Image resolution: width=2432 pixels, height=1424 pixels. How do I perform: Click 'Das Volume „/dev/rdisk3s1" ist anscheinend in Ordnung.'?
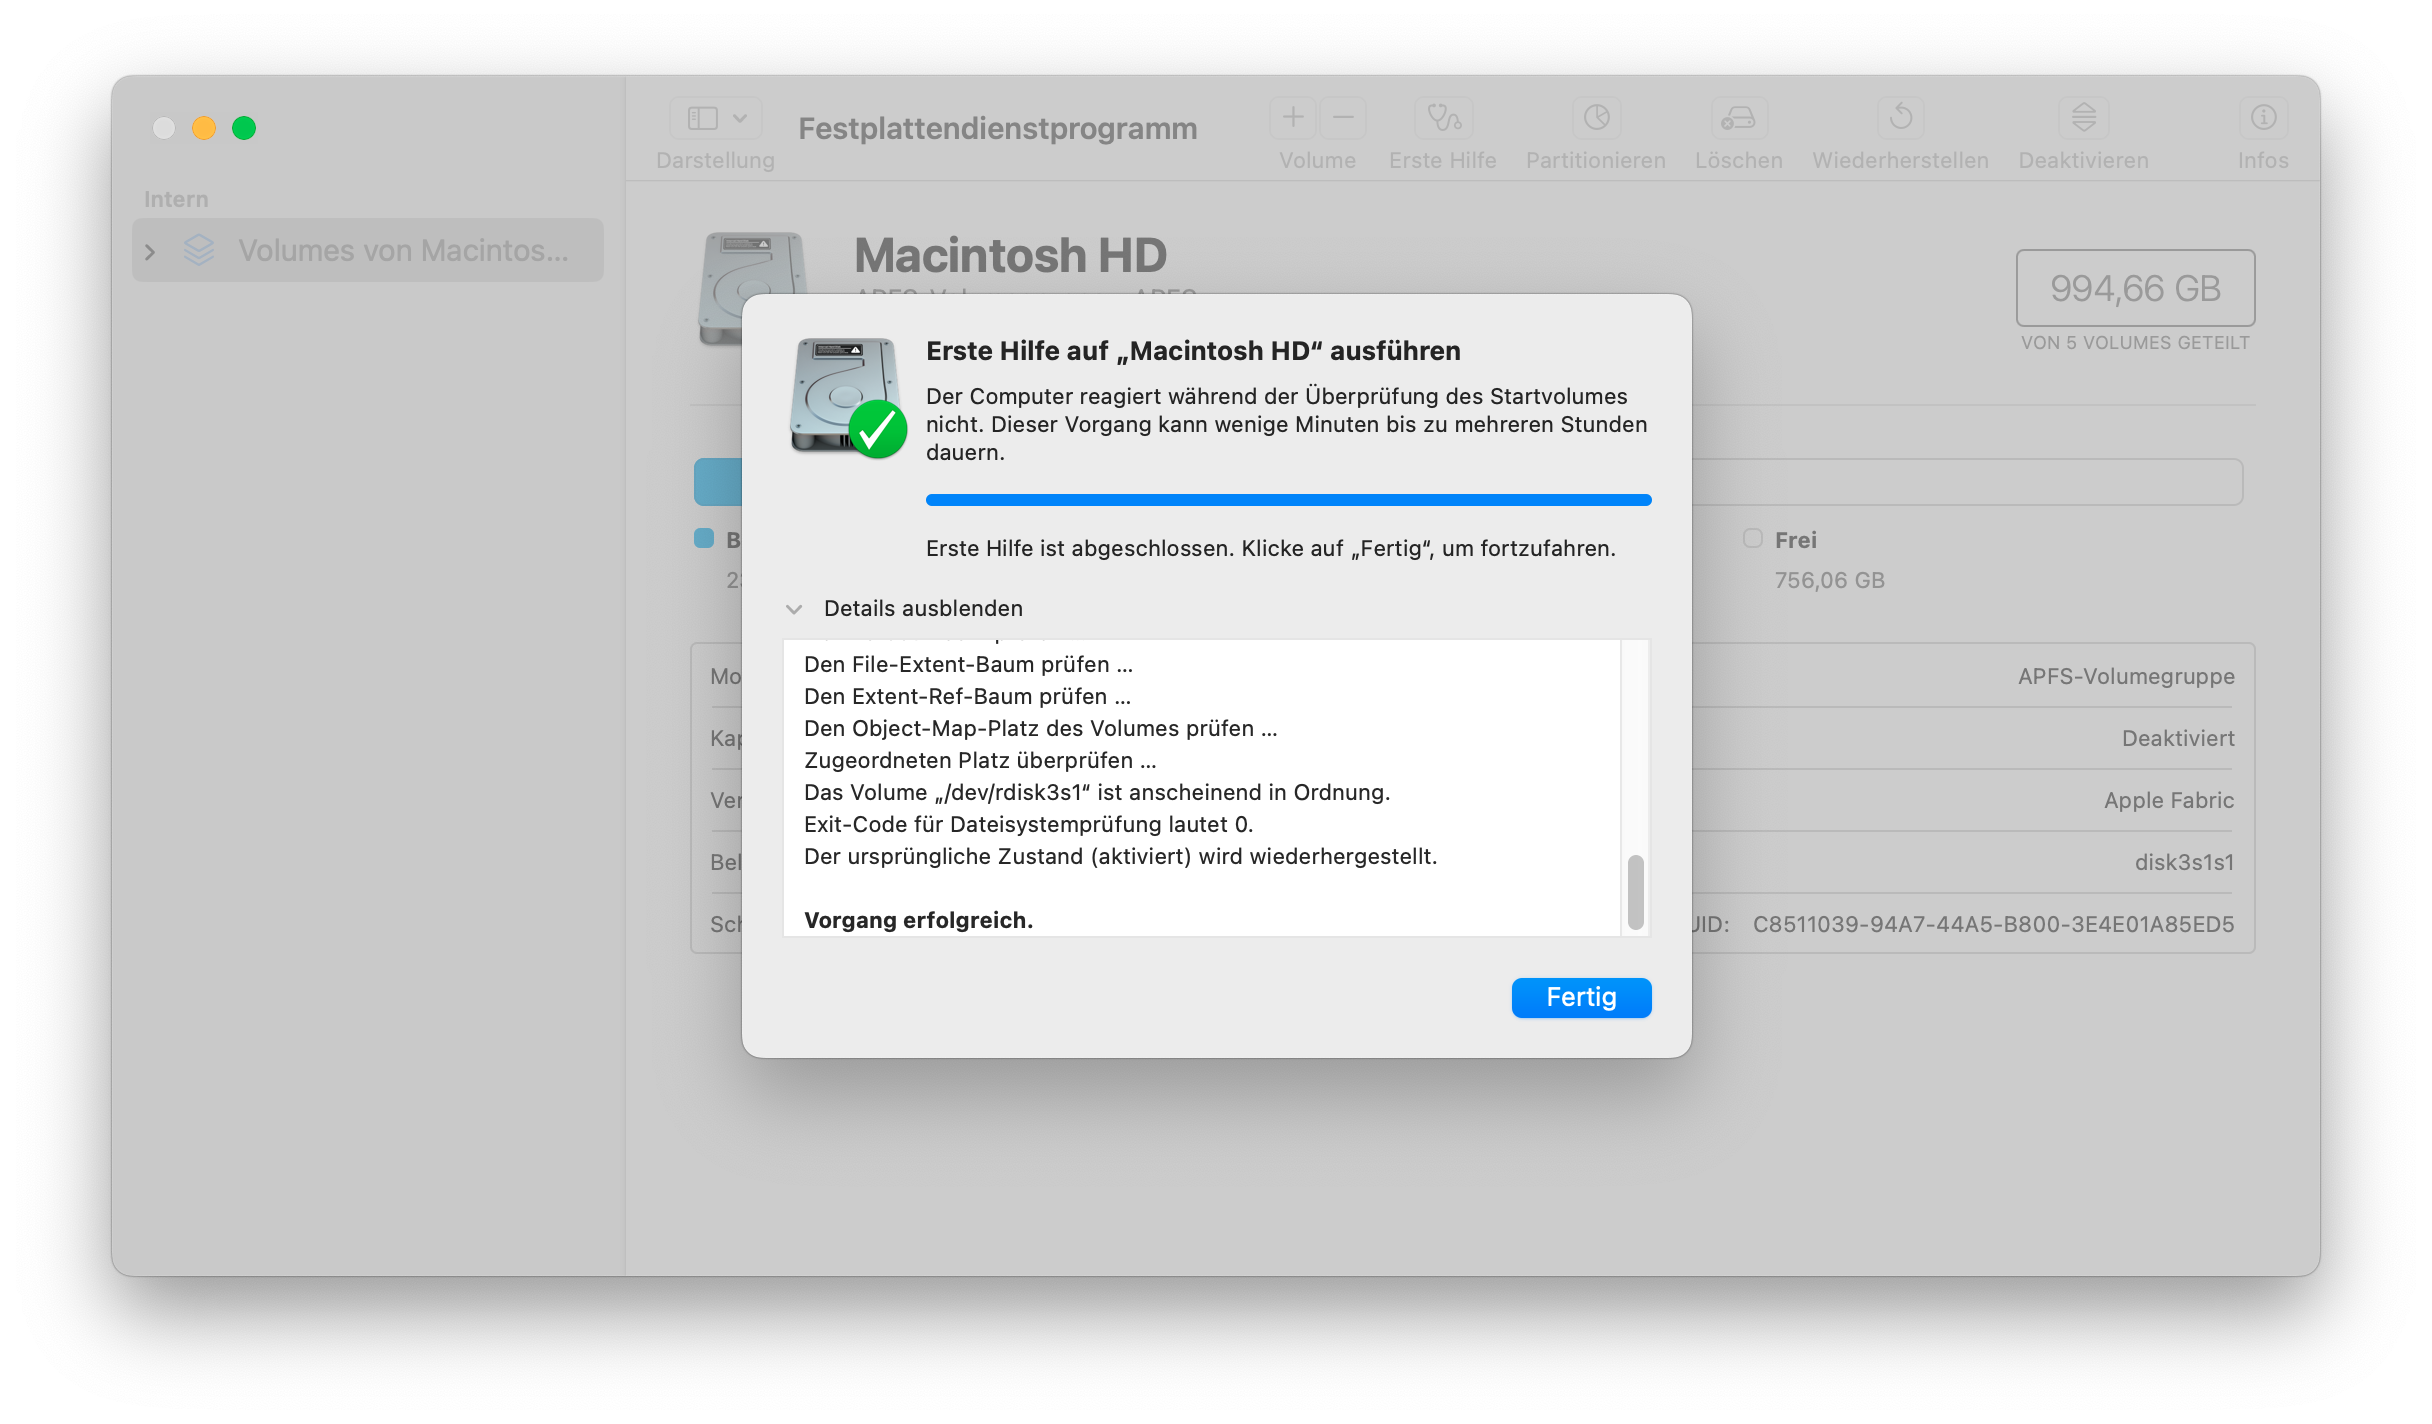1097,792
